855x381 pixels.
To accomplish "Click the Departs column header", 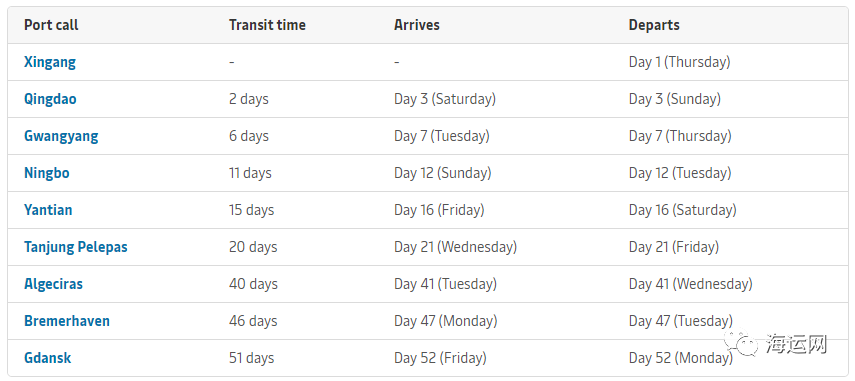I will [654, 25].
